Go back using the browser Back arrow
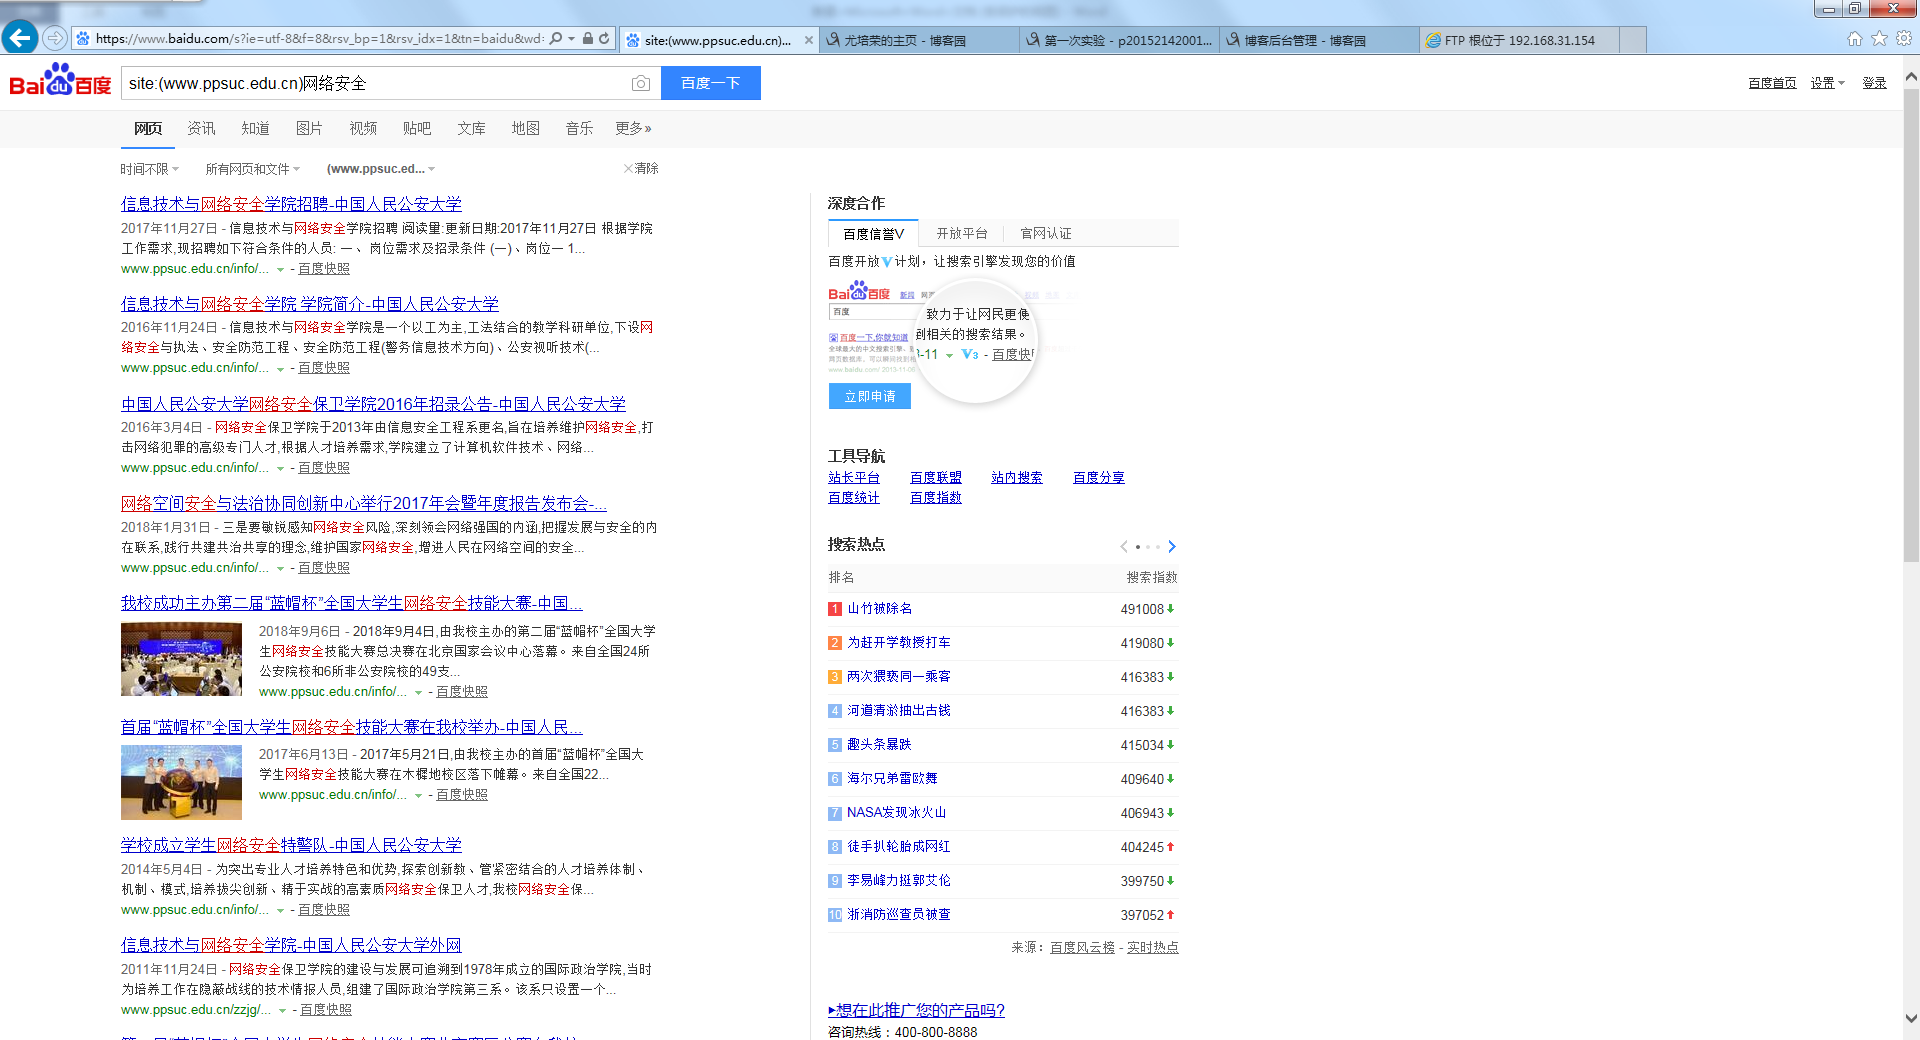 coord(20,38)
